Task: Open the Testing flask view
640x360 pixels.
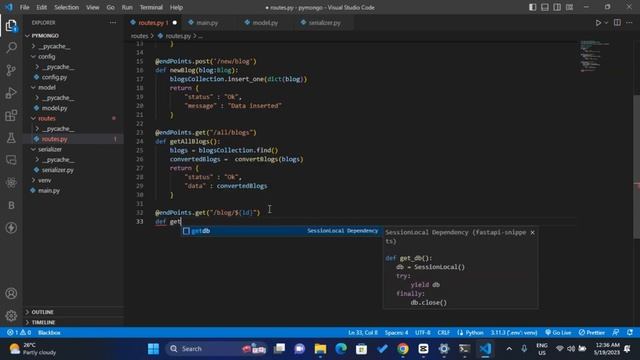Action: [11, 138]
